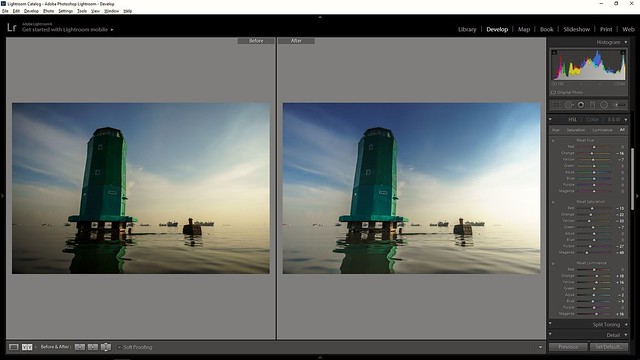Screen dimensions: 640x360
Task: Switch to the Book module
Action: [547, 29]
